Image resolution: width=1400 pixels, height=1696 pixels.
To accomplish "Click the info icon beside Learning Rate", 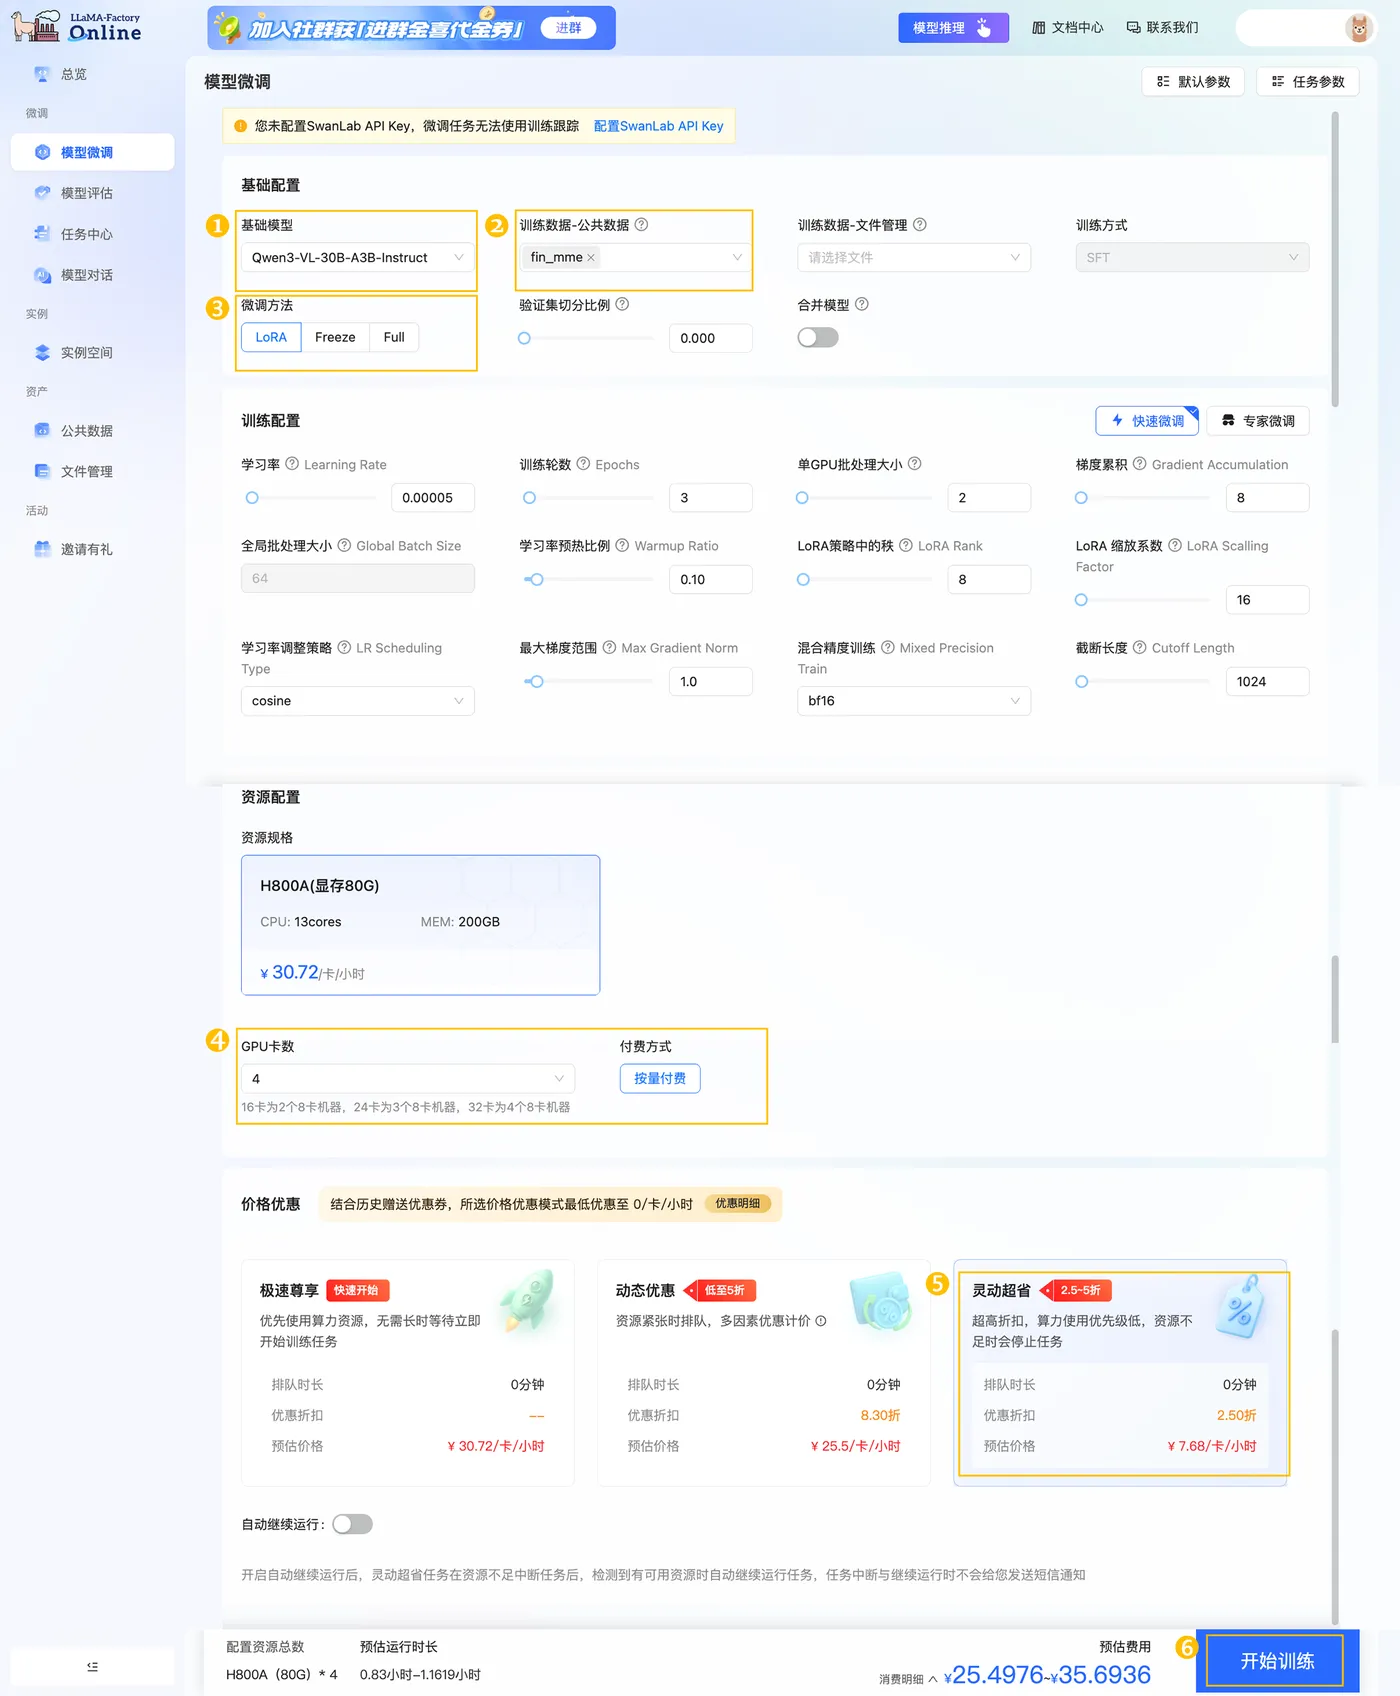I will (292, 464).
